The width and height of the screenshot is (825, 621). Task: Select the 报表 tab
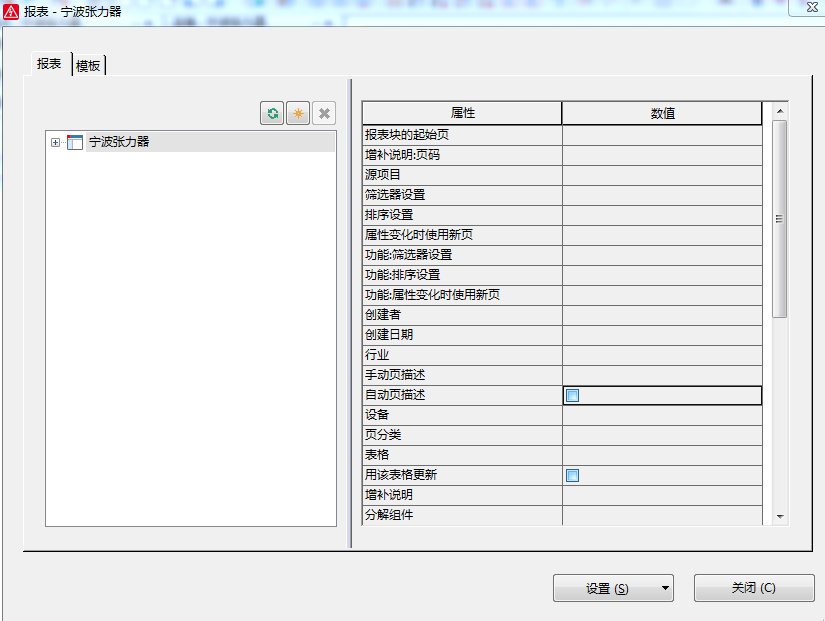click(x=49, y=64)
